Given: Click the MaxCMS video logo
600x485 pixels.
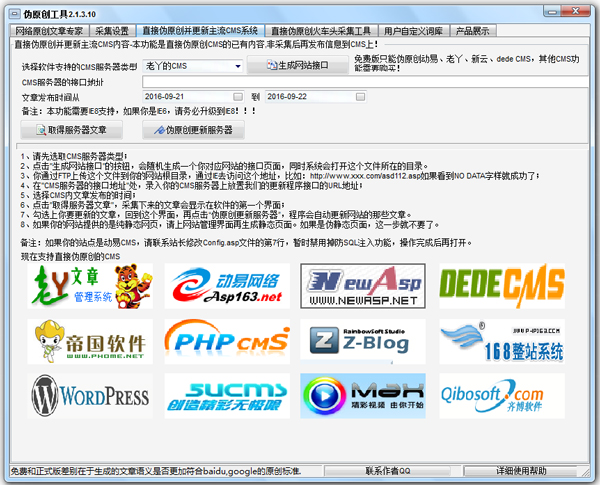Looking at the screenshot, I should [363, 396].
